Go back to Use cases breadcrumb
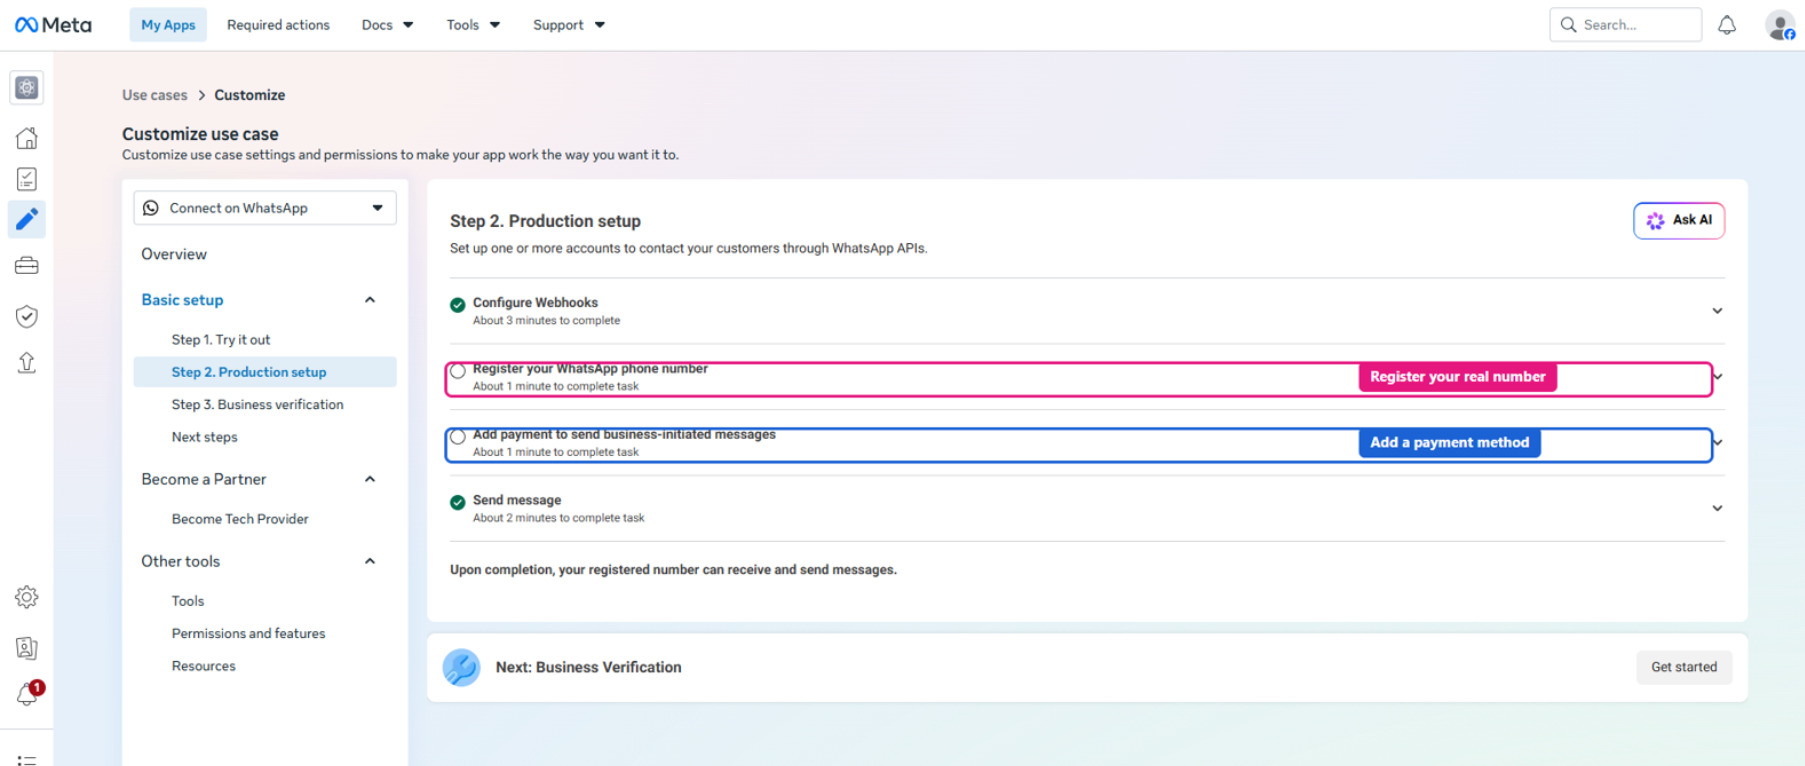The image size is (1805, 766). coord(155,95)
